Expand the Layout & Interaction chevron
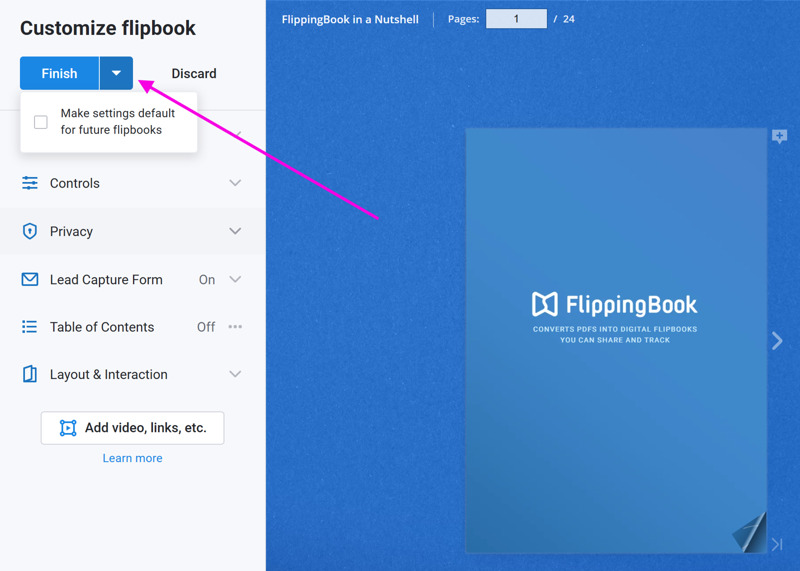 click(x=235, y=374)
